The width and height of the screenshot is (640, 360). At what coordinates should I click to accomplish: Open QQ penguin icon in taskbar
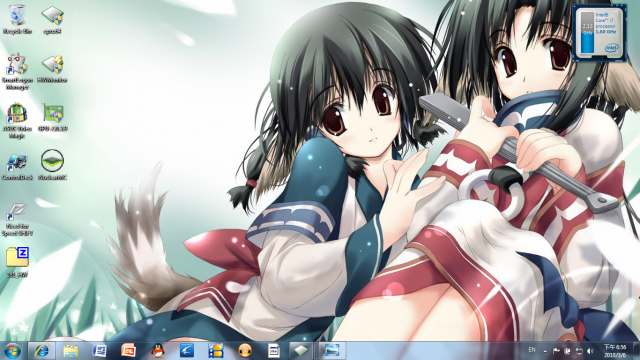(x=158, y=351)
